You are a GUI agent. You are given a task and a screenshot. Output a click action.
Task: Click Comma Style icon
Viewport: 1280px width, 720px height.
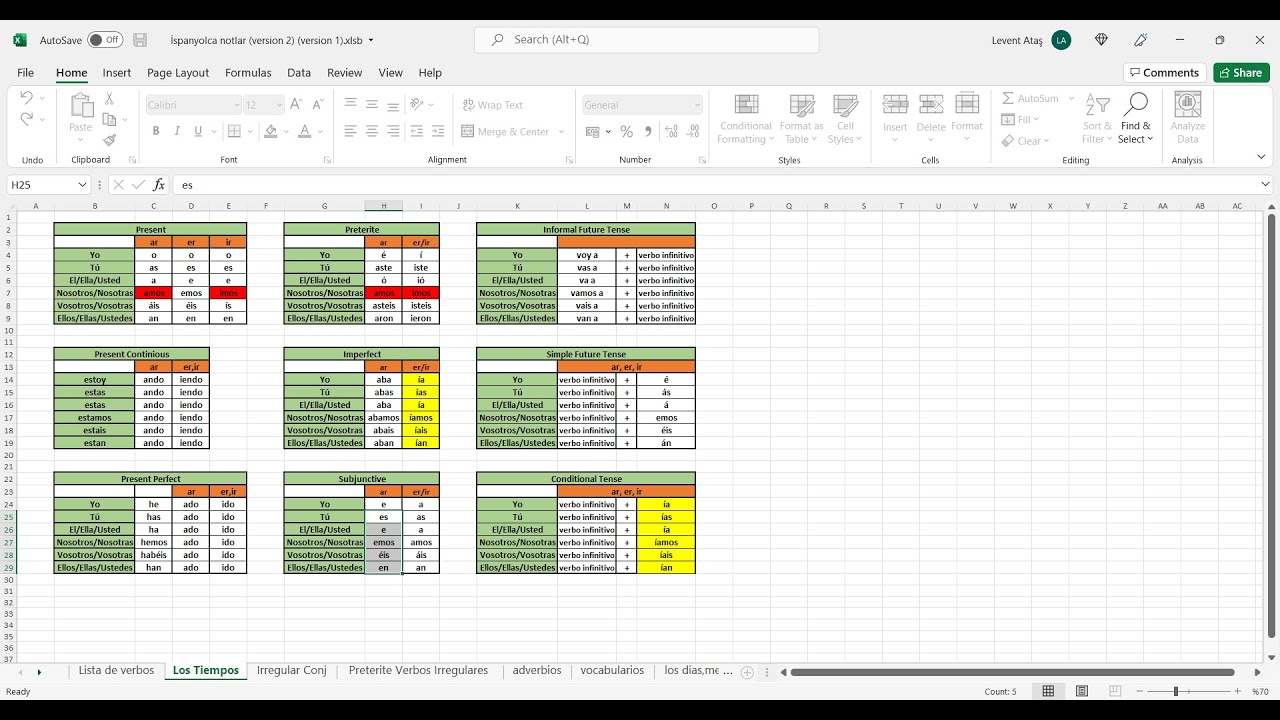tap(647, 132)
